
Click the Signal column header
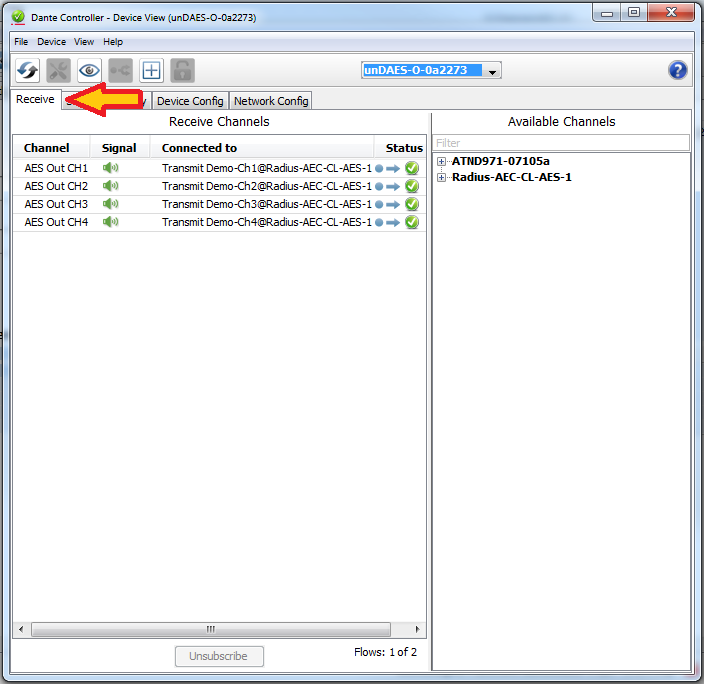(x=119, y=148)
